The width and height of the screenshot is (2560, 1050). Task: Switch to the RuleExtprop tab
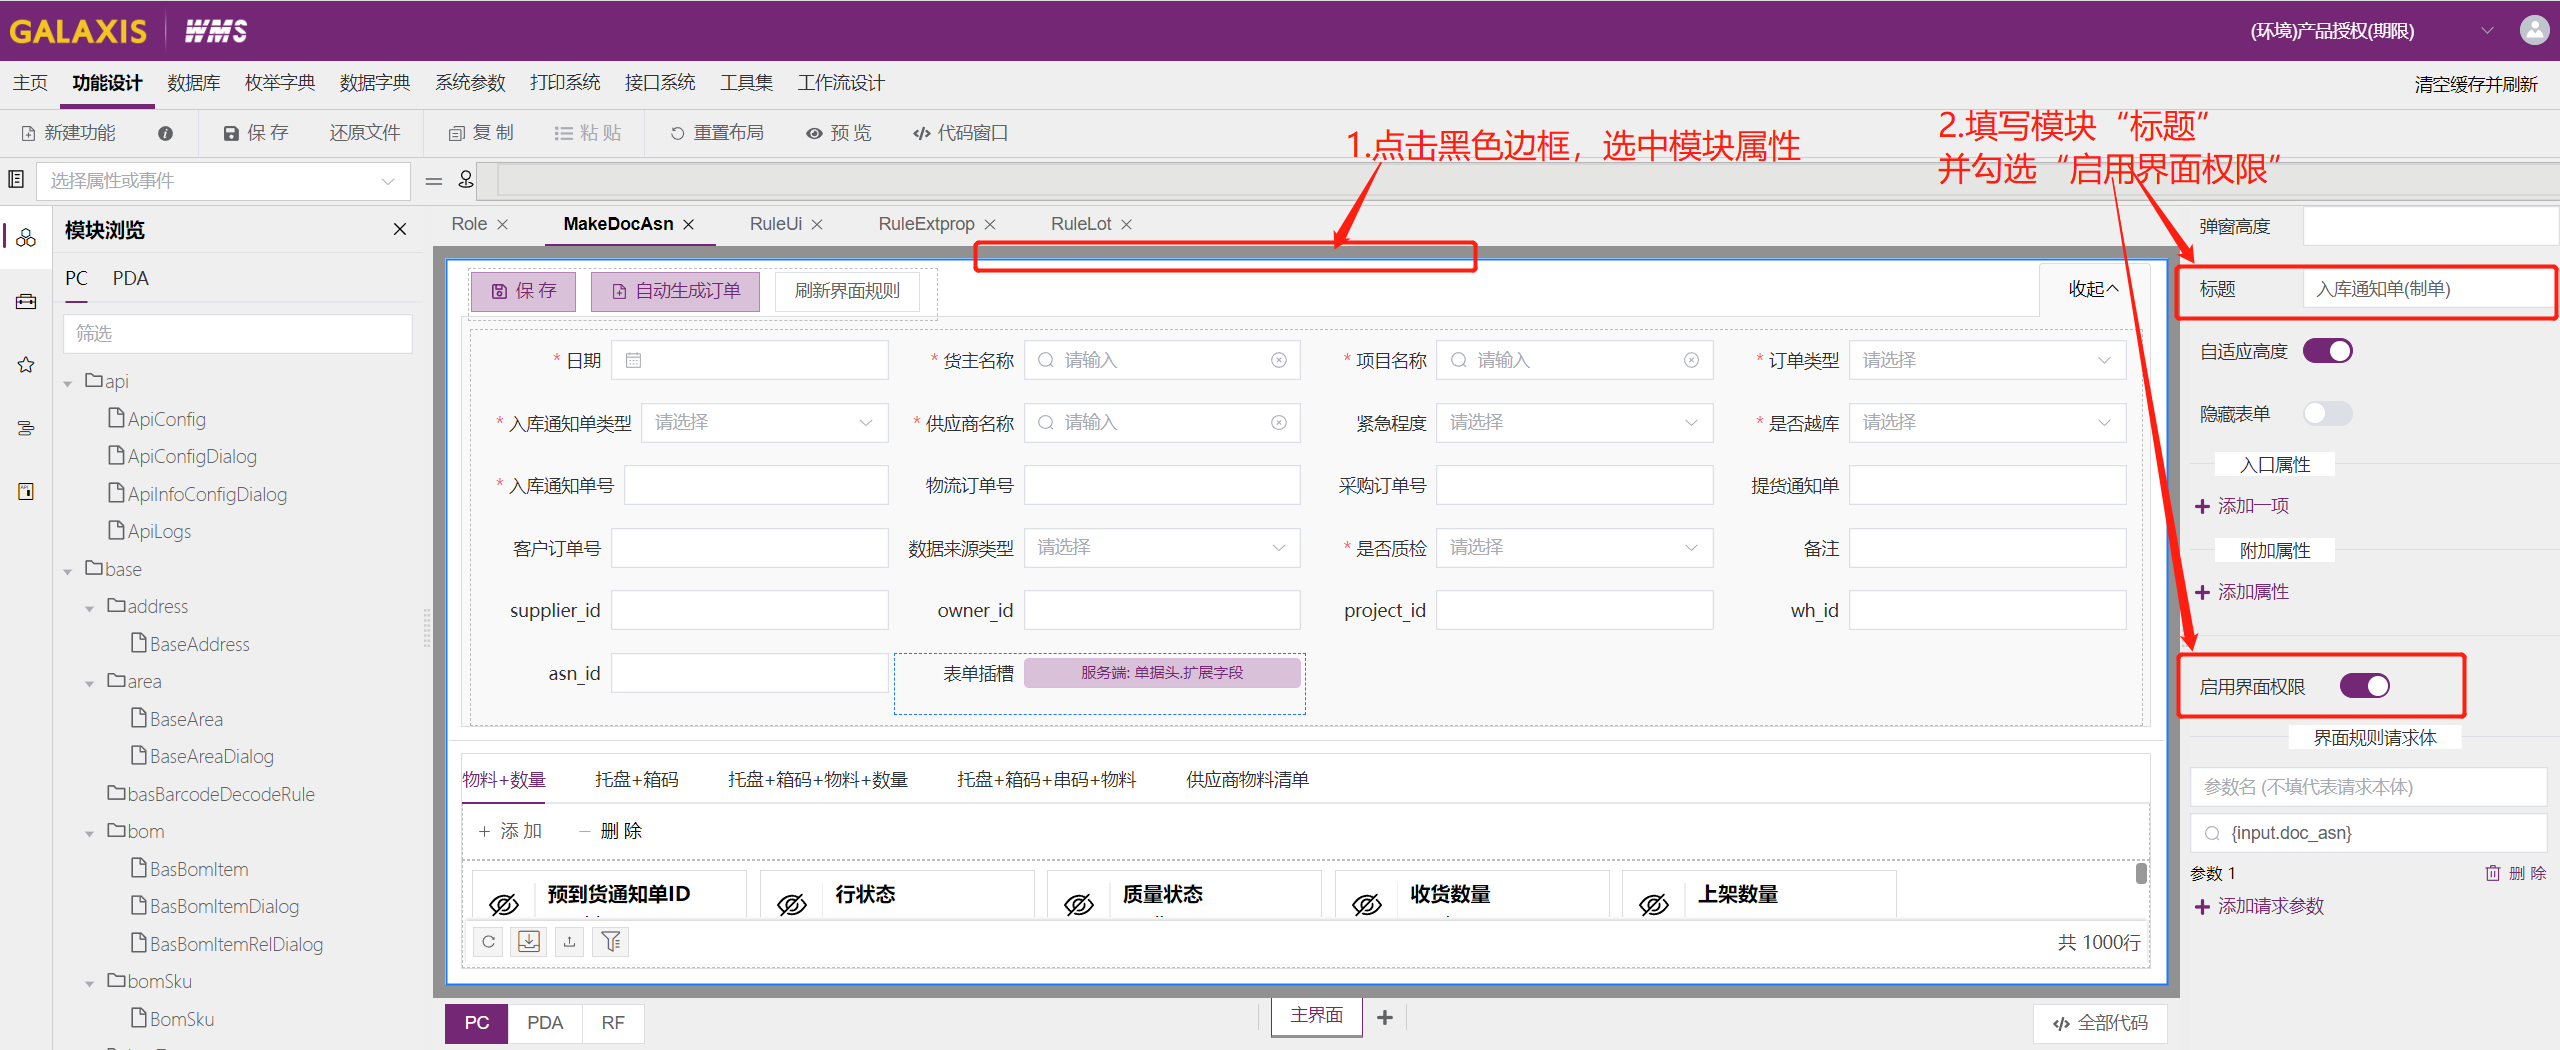tap(926, 224)
